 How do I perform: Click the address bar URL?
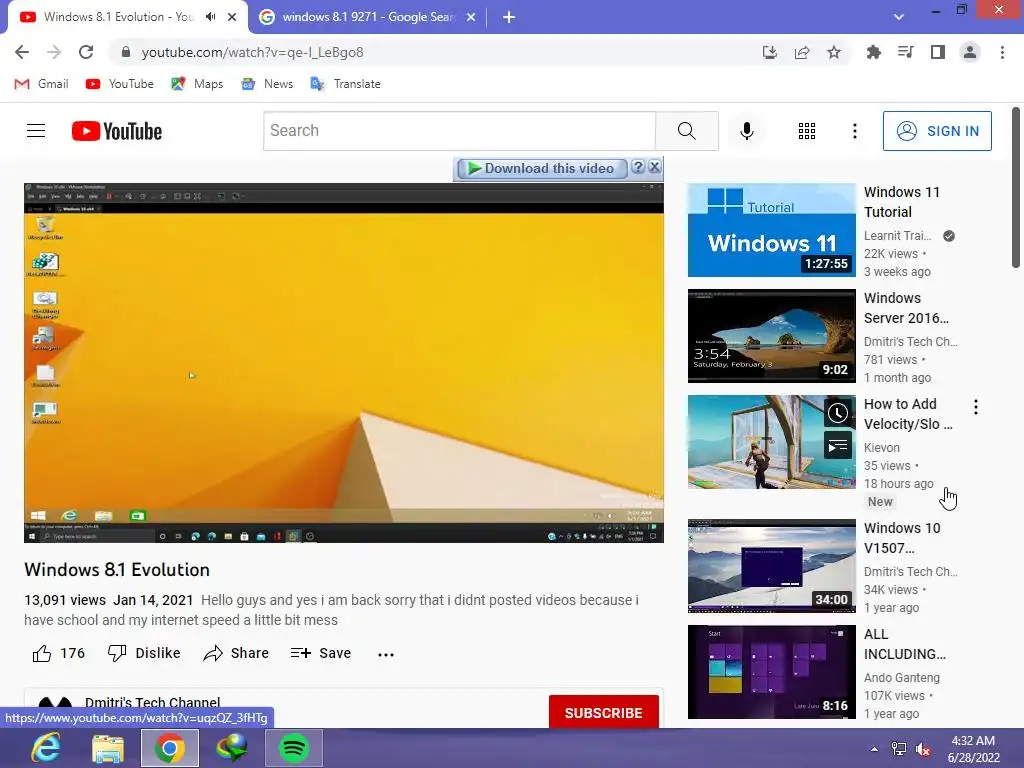[252, 52]
